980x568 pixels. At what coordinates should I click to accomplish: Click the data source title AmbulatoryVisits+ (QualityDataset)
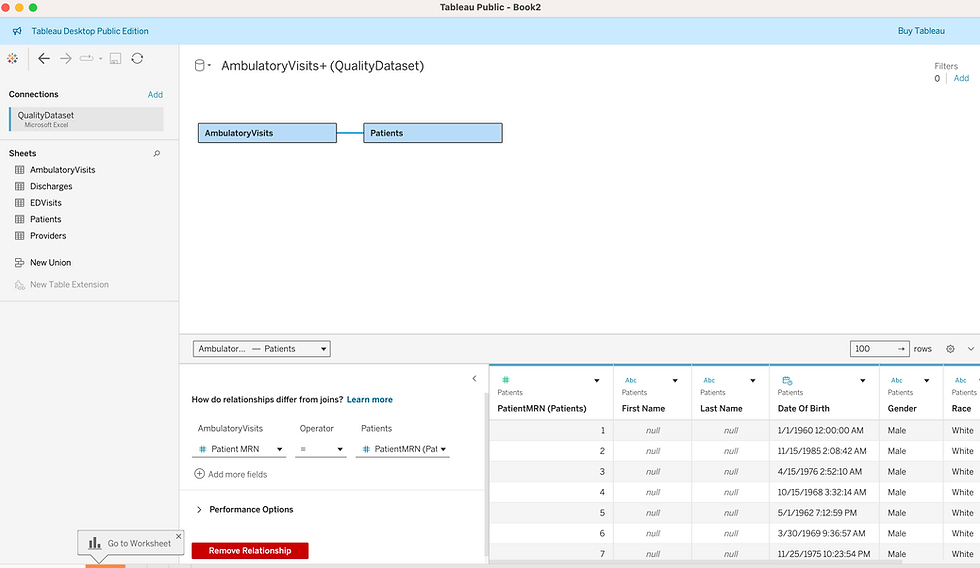[322, 66]
